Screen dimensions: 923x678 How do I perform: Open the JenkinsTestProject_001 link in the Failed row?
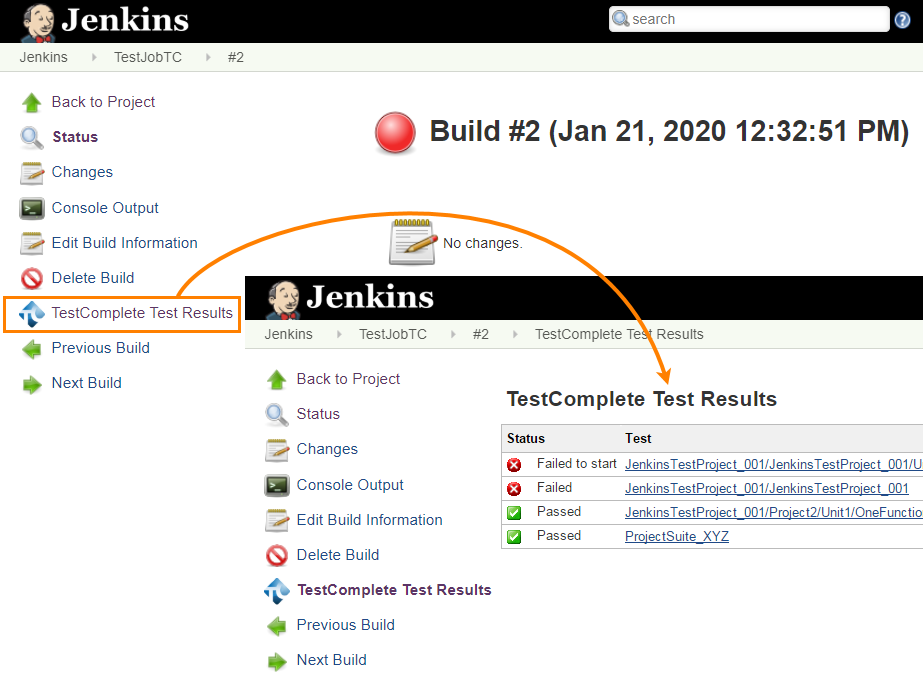tap(766, 488)
